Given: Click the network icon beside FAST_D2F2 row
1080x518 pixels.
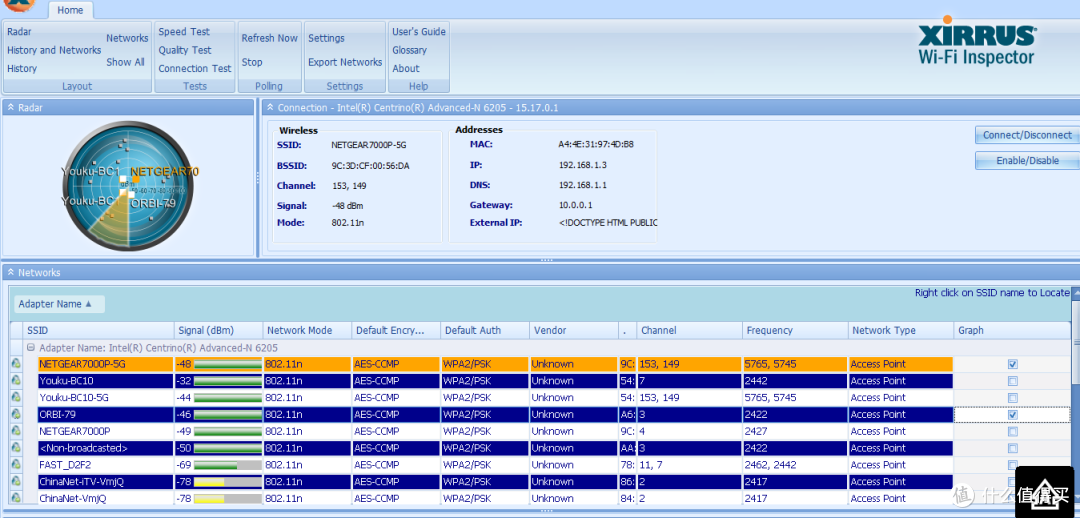Looking at the screenshot, I should click(15, 465).
